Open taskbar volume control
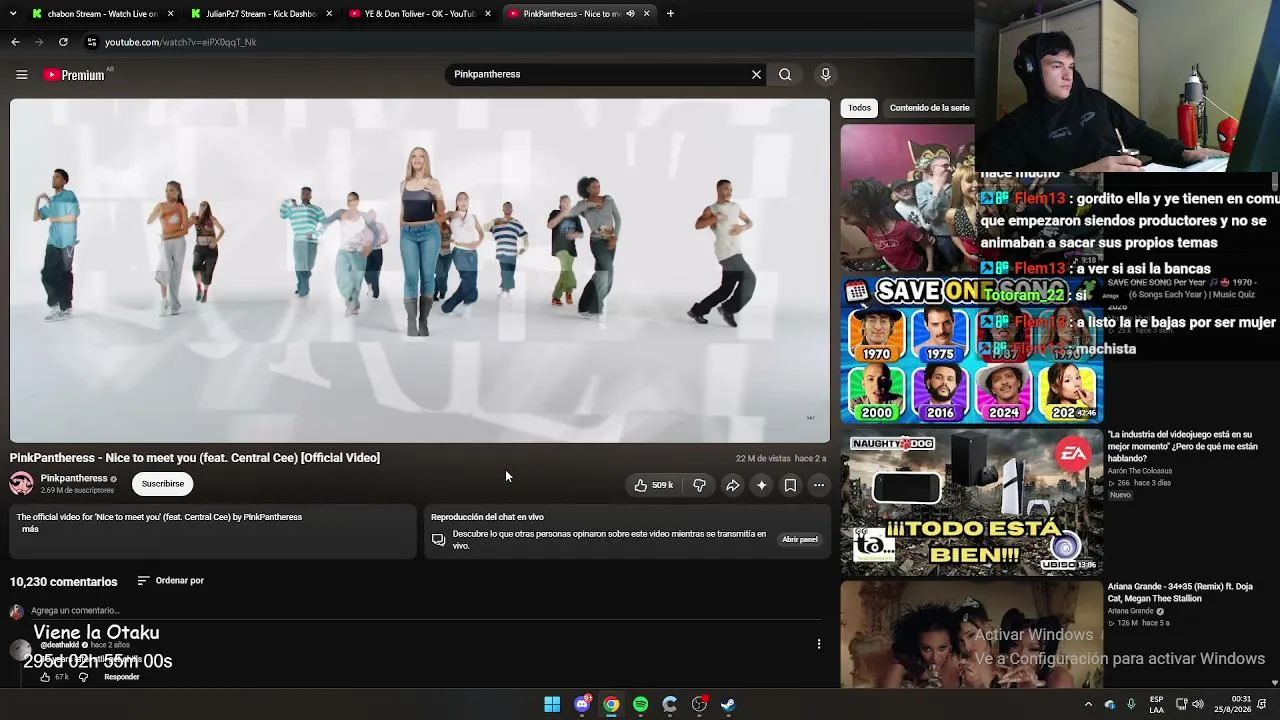This screenshot has height=720, width=1280. (1198, 704)
